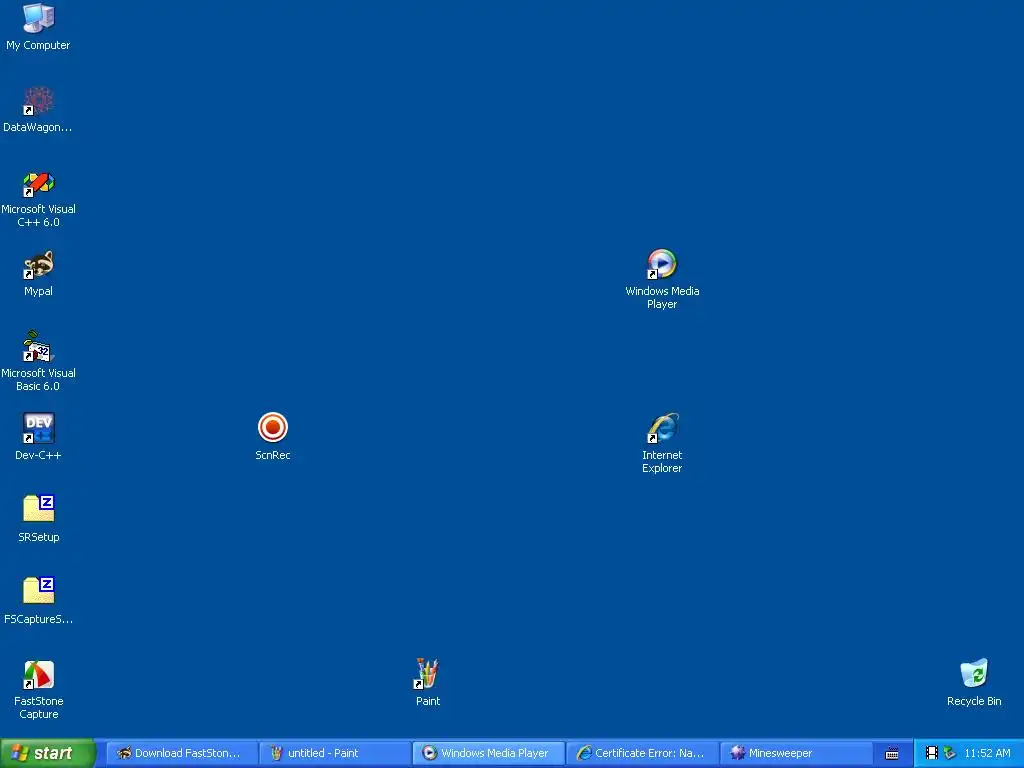
Task: Open the Start menu
Action: click(x=47, y=753)
